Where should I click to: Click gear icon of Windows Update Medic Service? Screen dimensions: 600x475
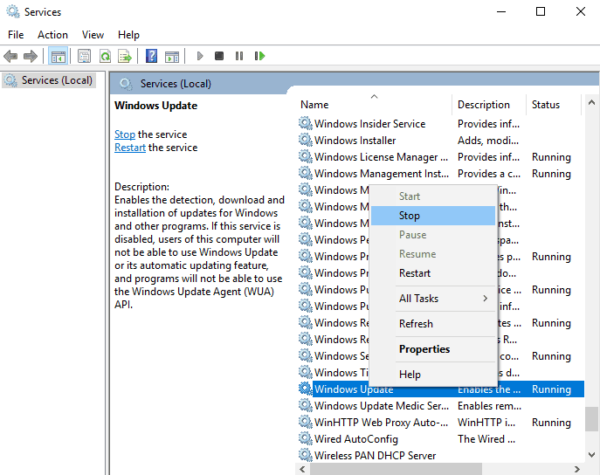pyautogui.click(x=305, y=405)
